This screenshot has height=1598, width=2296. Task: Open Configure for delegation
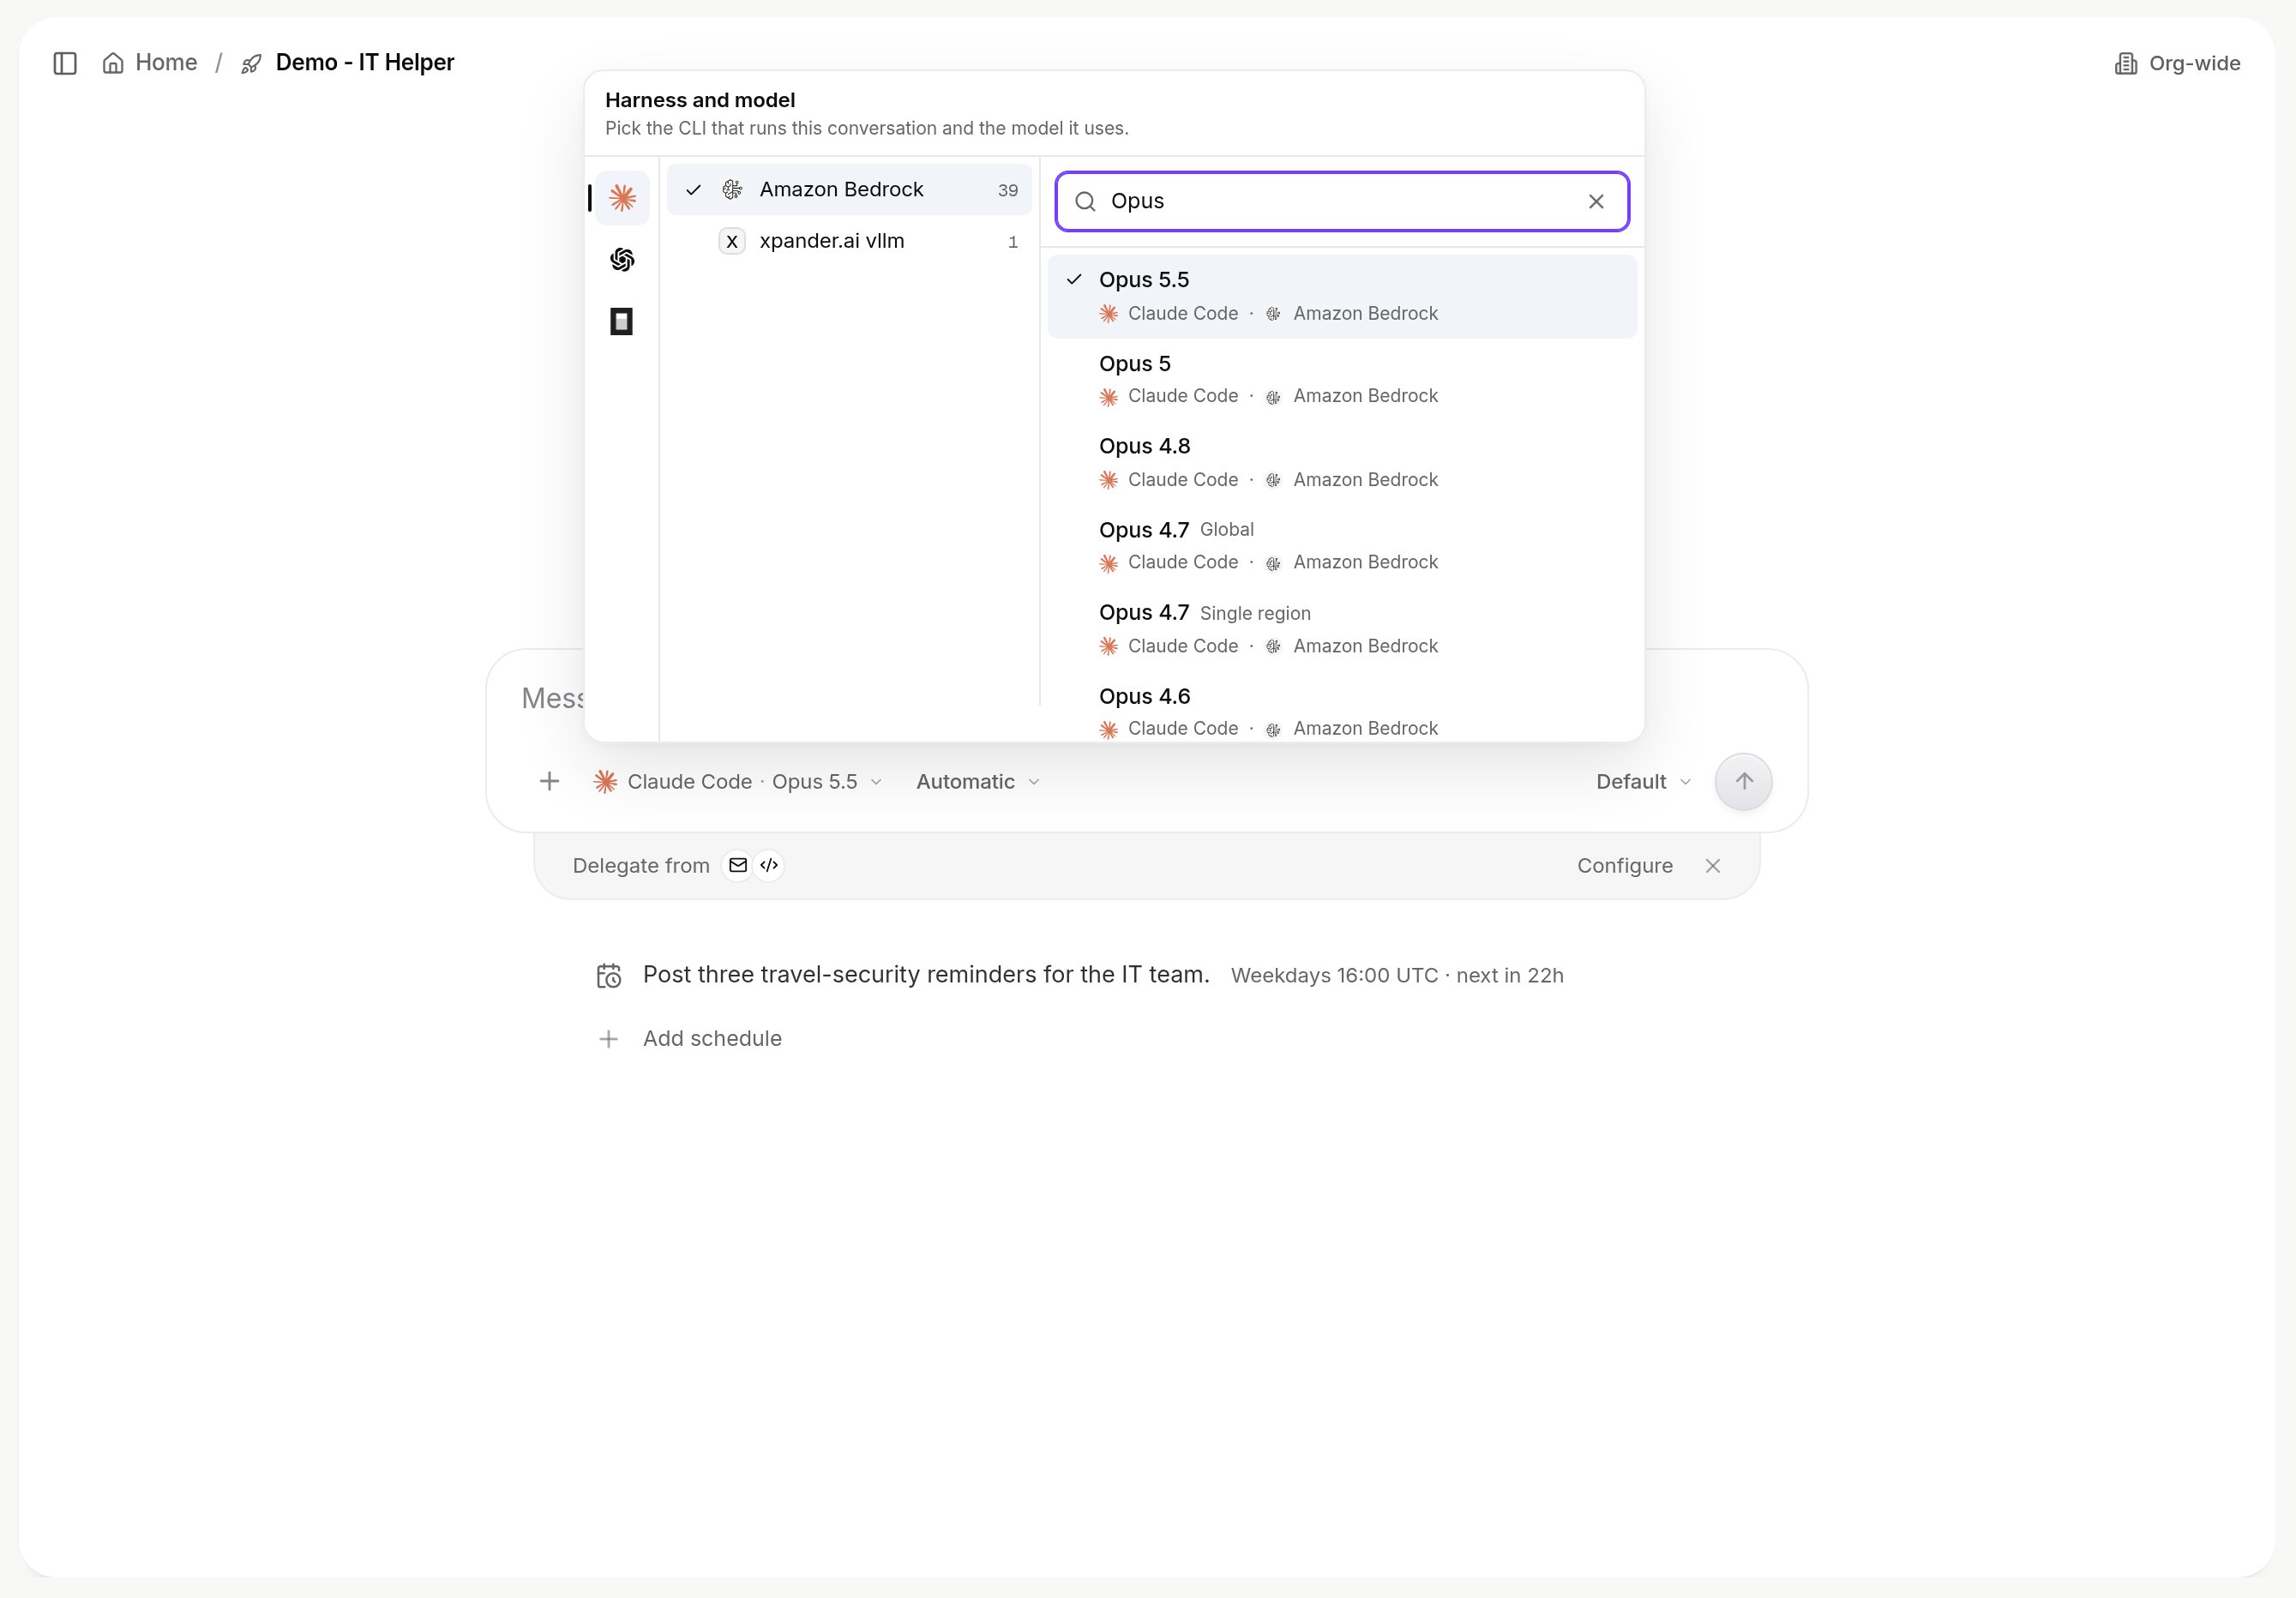[x=1625, y=866]
